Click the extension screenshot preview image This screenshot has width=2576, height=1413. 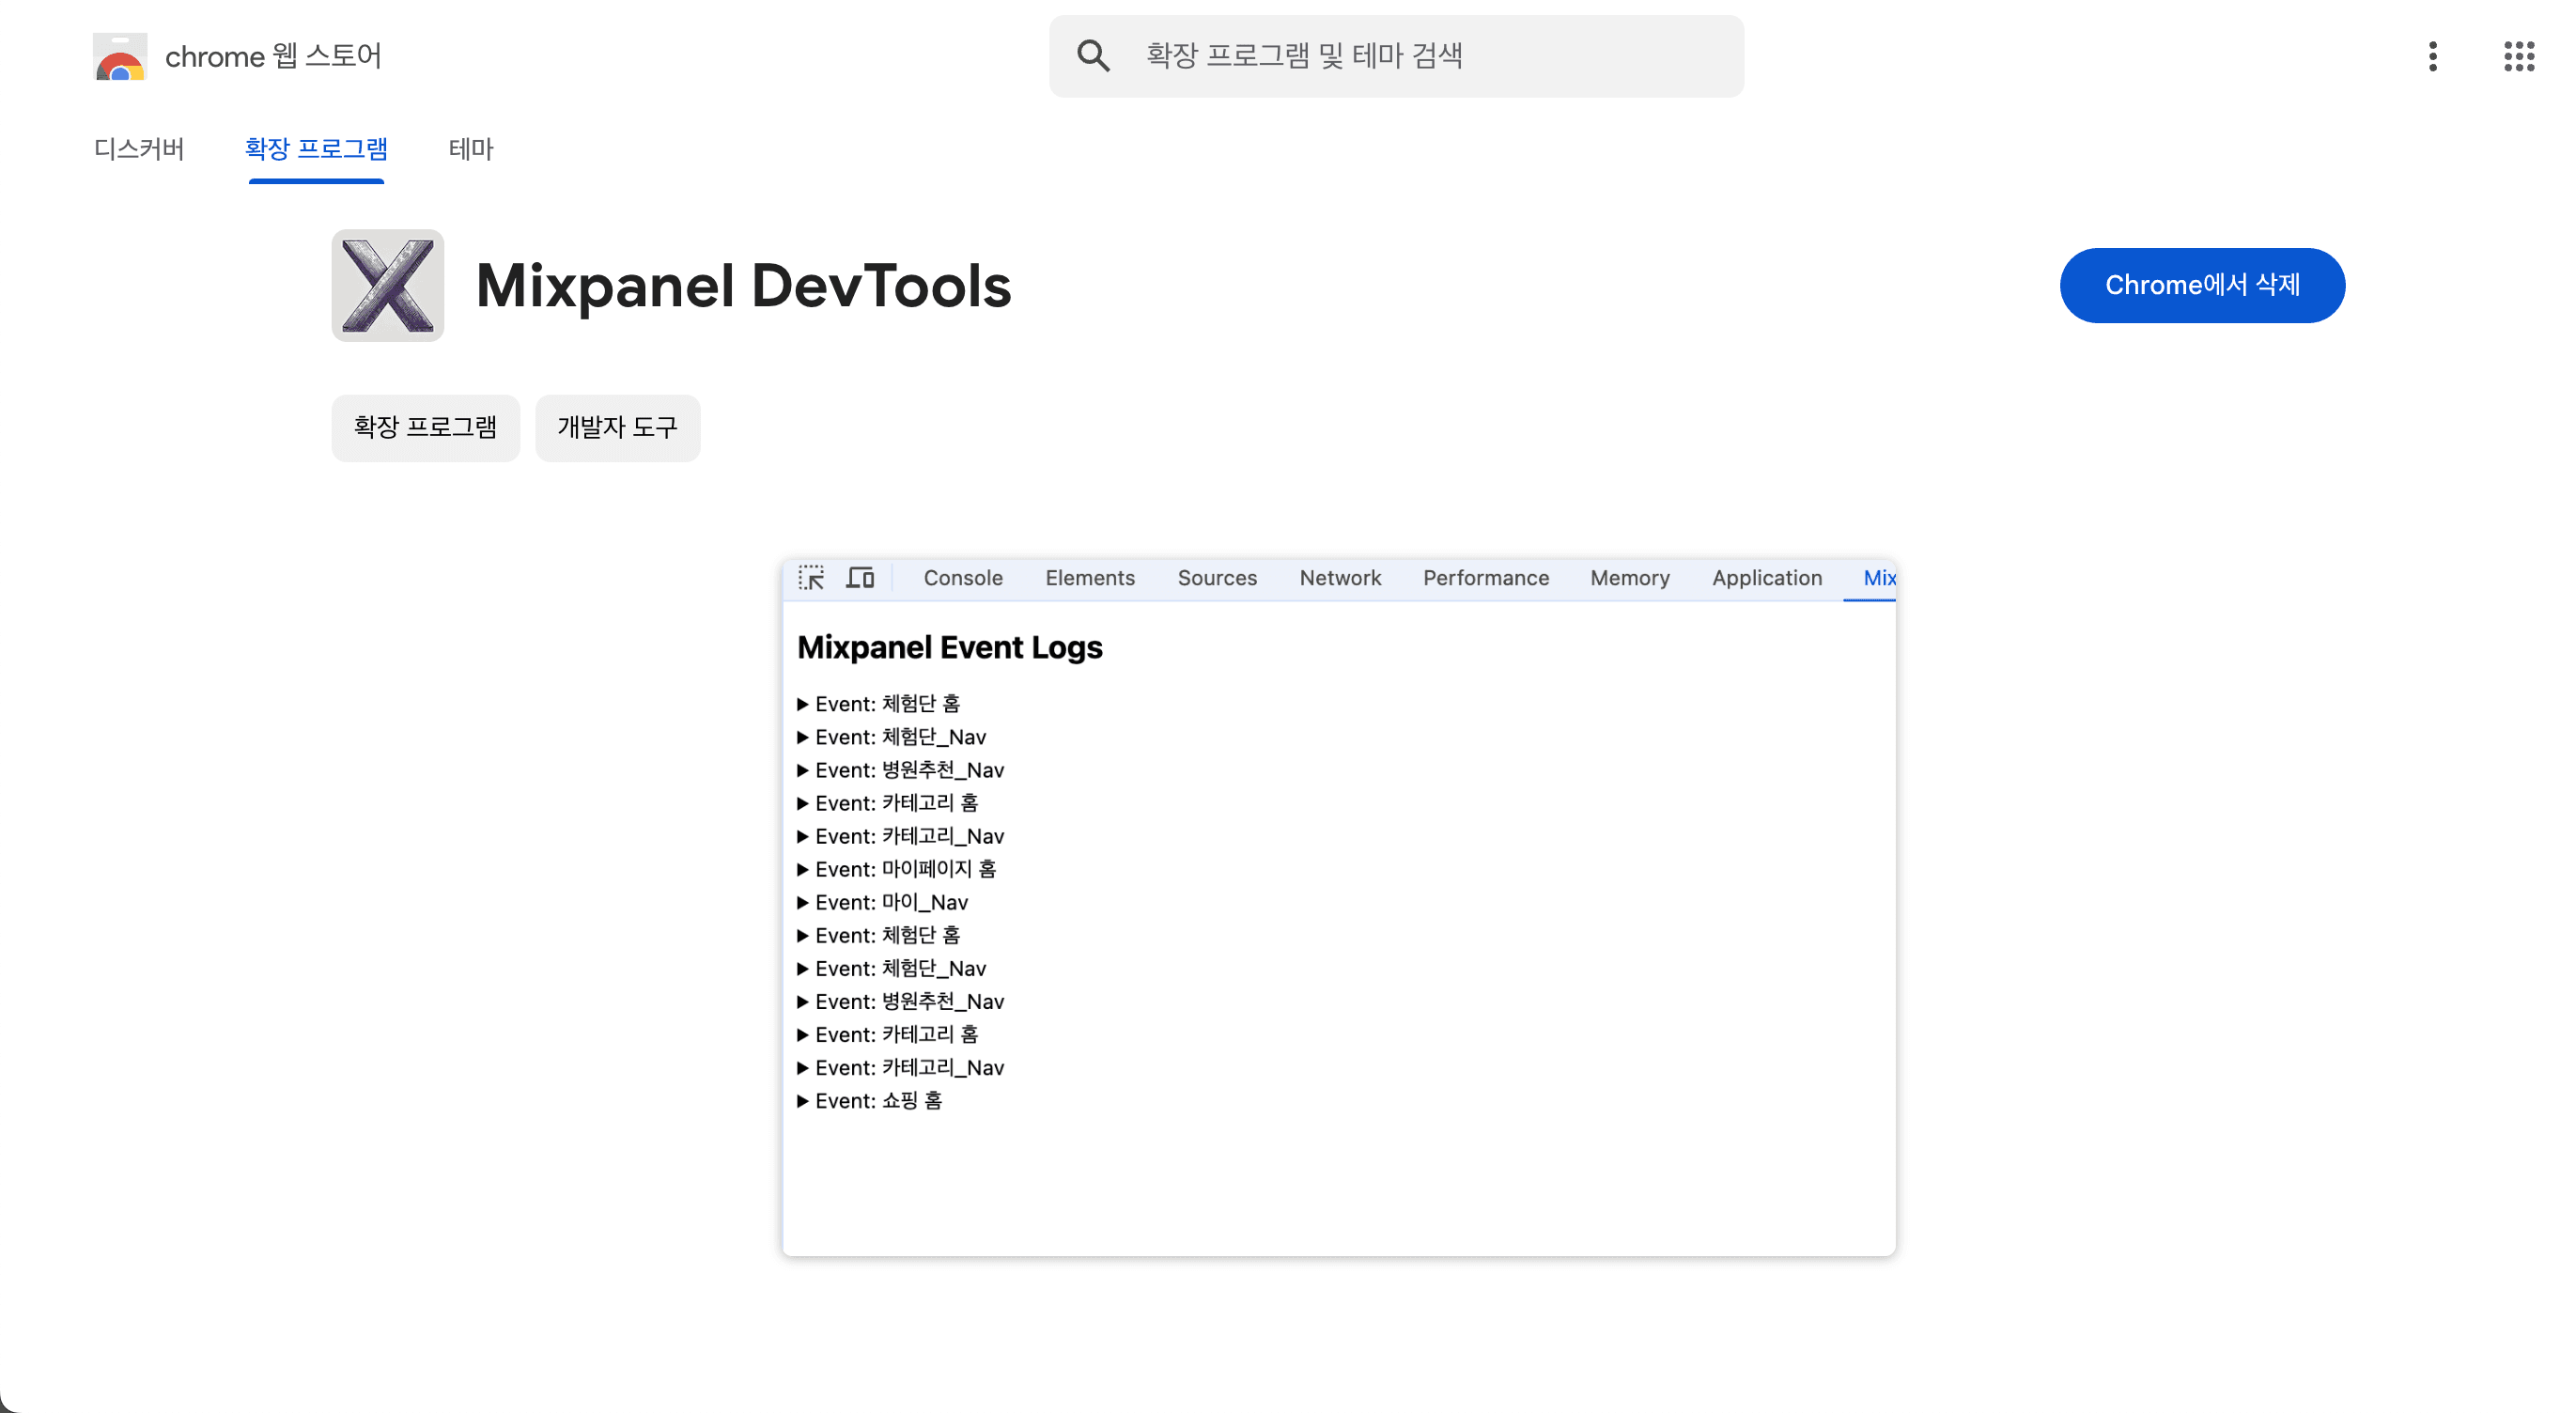tap(1338, 907)
